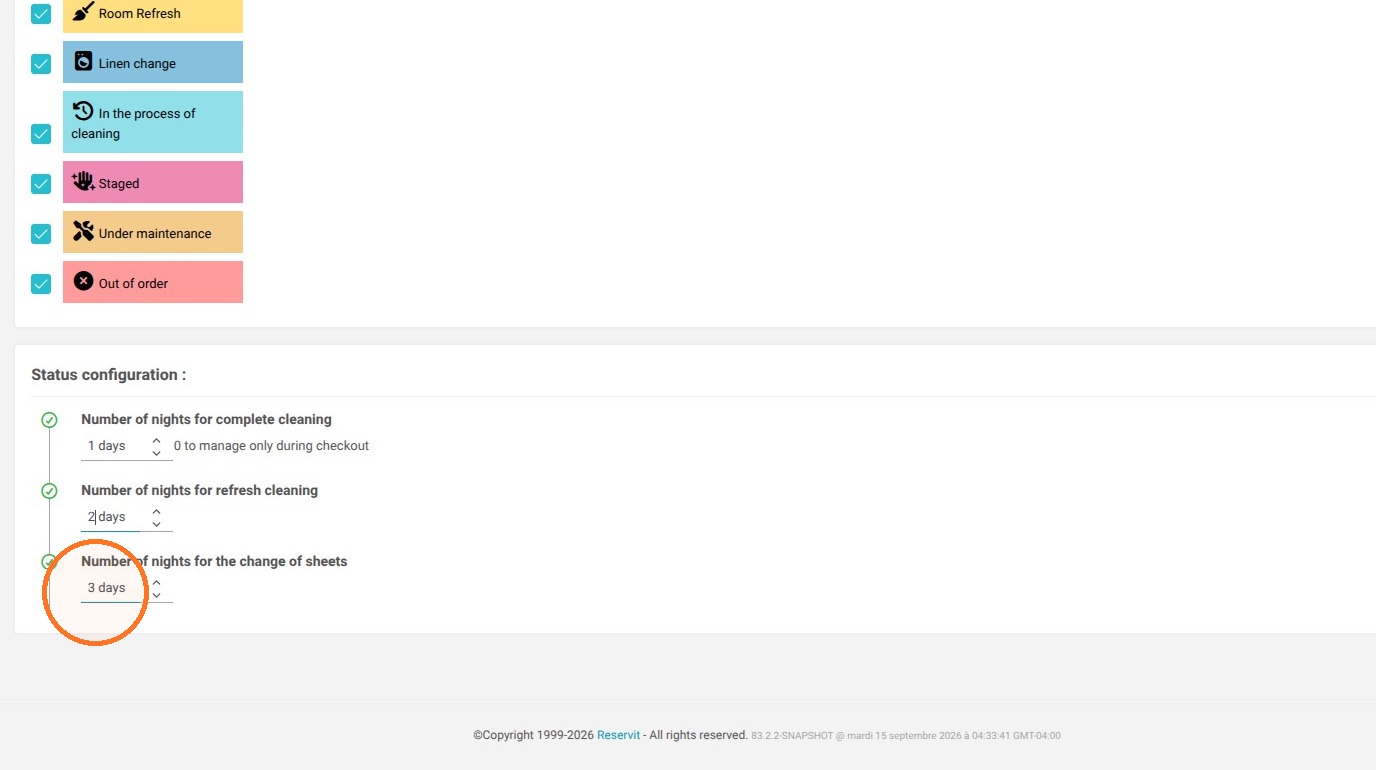This screenshot has width=1376, height=770.
Task: Increase nights for complete cleaning with up arrow
Action: [x=156, y=440]
